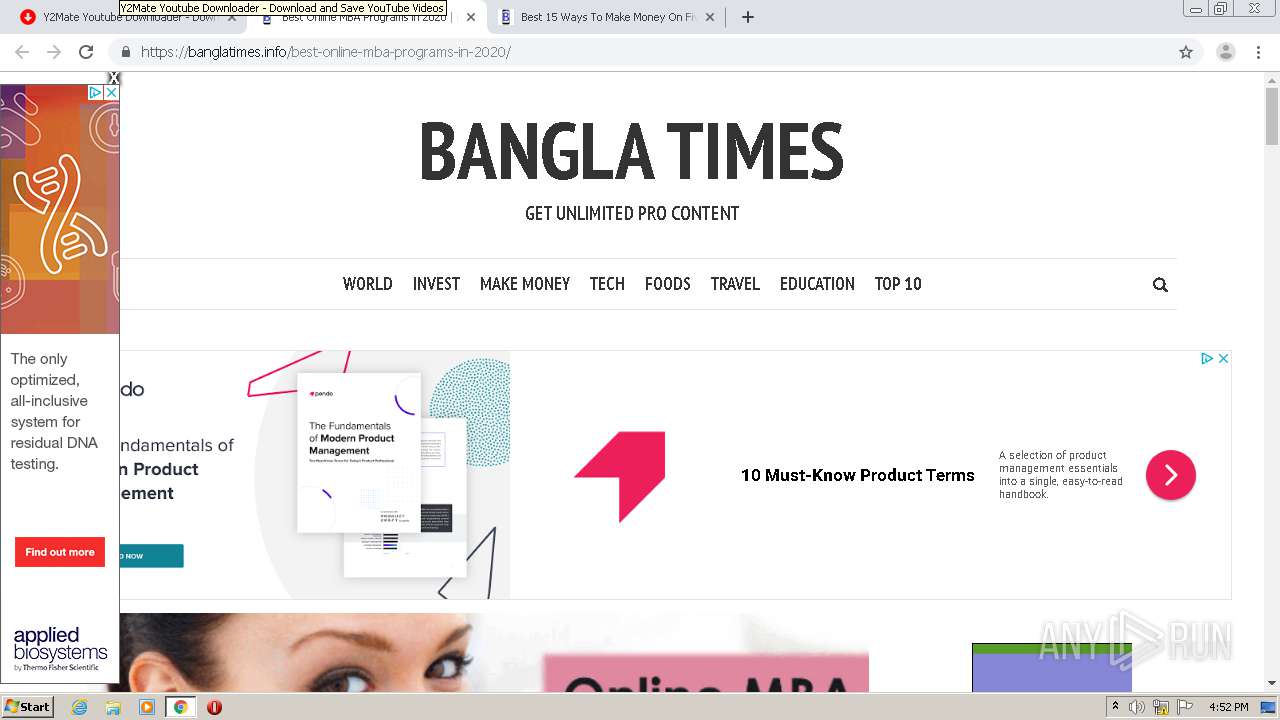Open the INVEST menu item
Image resolution: width=1280 pixels, height=720 pixels.
click(436, 284)
